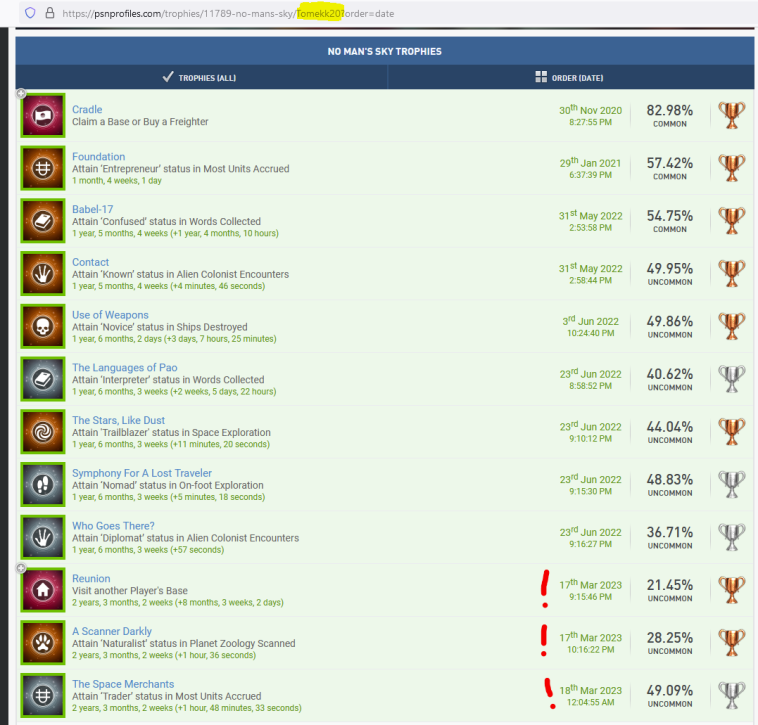This screenshot has height=725, width=758.
Task: Expand the plus marker beside Cradle
Action: (x=21, y=94)
